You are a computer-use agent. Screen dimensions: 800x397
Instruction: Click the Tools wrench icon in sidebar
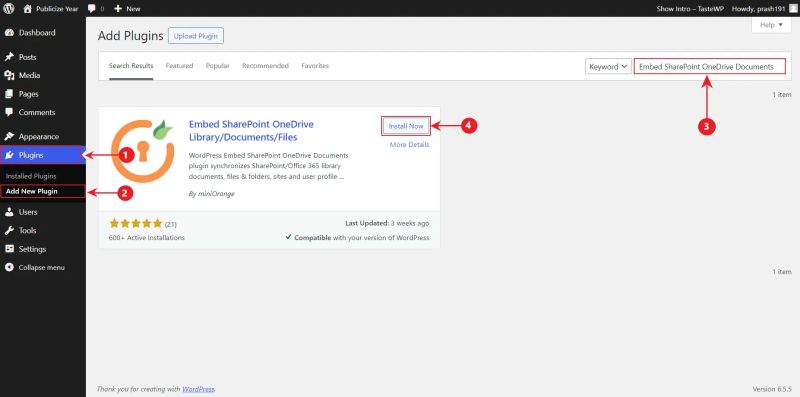coord(9,231)
